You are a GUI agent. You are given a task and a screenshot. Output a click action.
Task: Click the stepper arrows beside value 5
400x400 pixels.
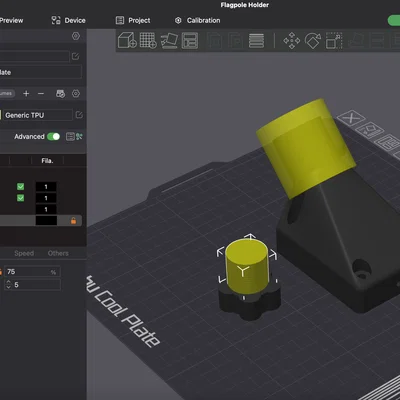(x=9, y=284)
